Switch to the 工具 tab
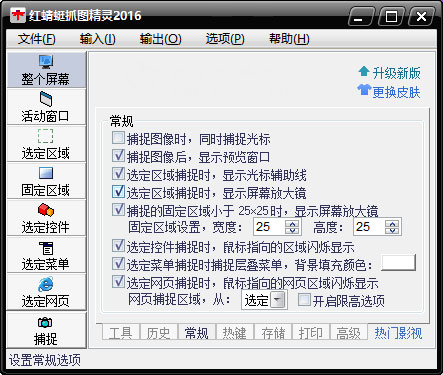 click(121, 333)
